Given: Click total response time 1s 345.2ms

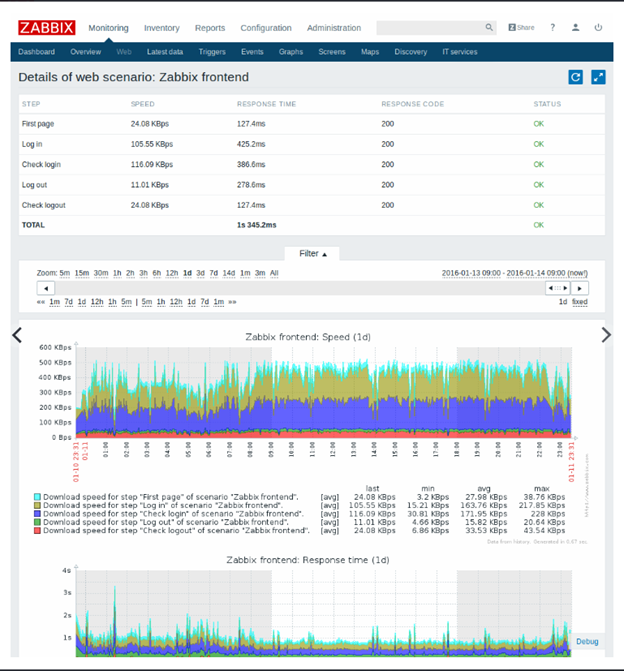Looking at the screenshot, I should point(256,225).
